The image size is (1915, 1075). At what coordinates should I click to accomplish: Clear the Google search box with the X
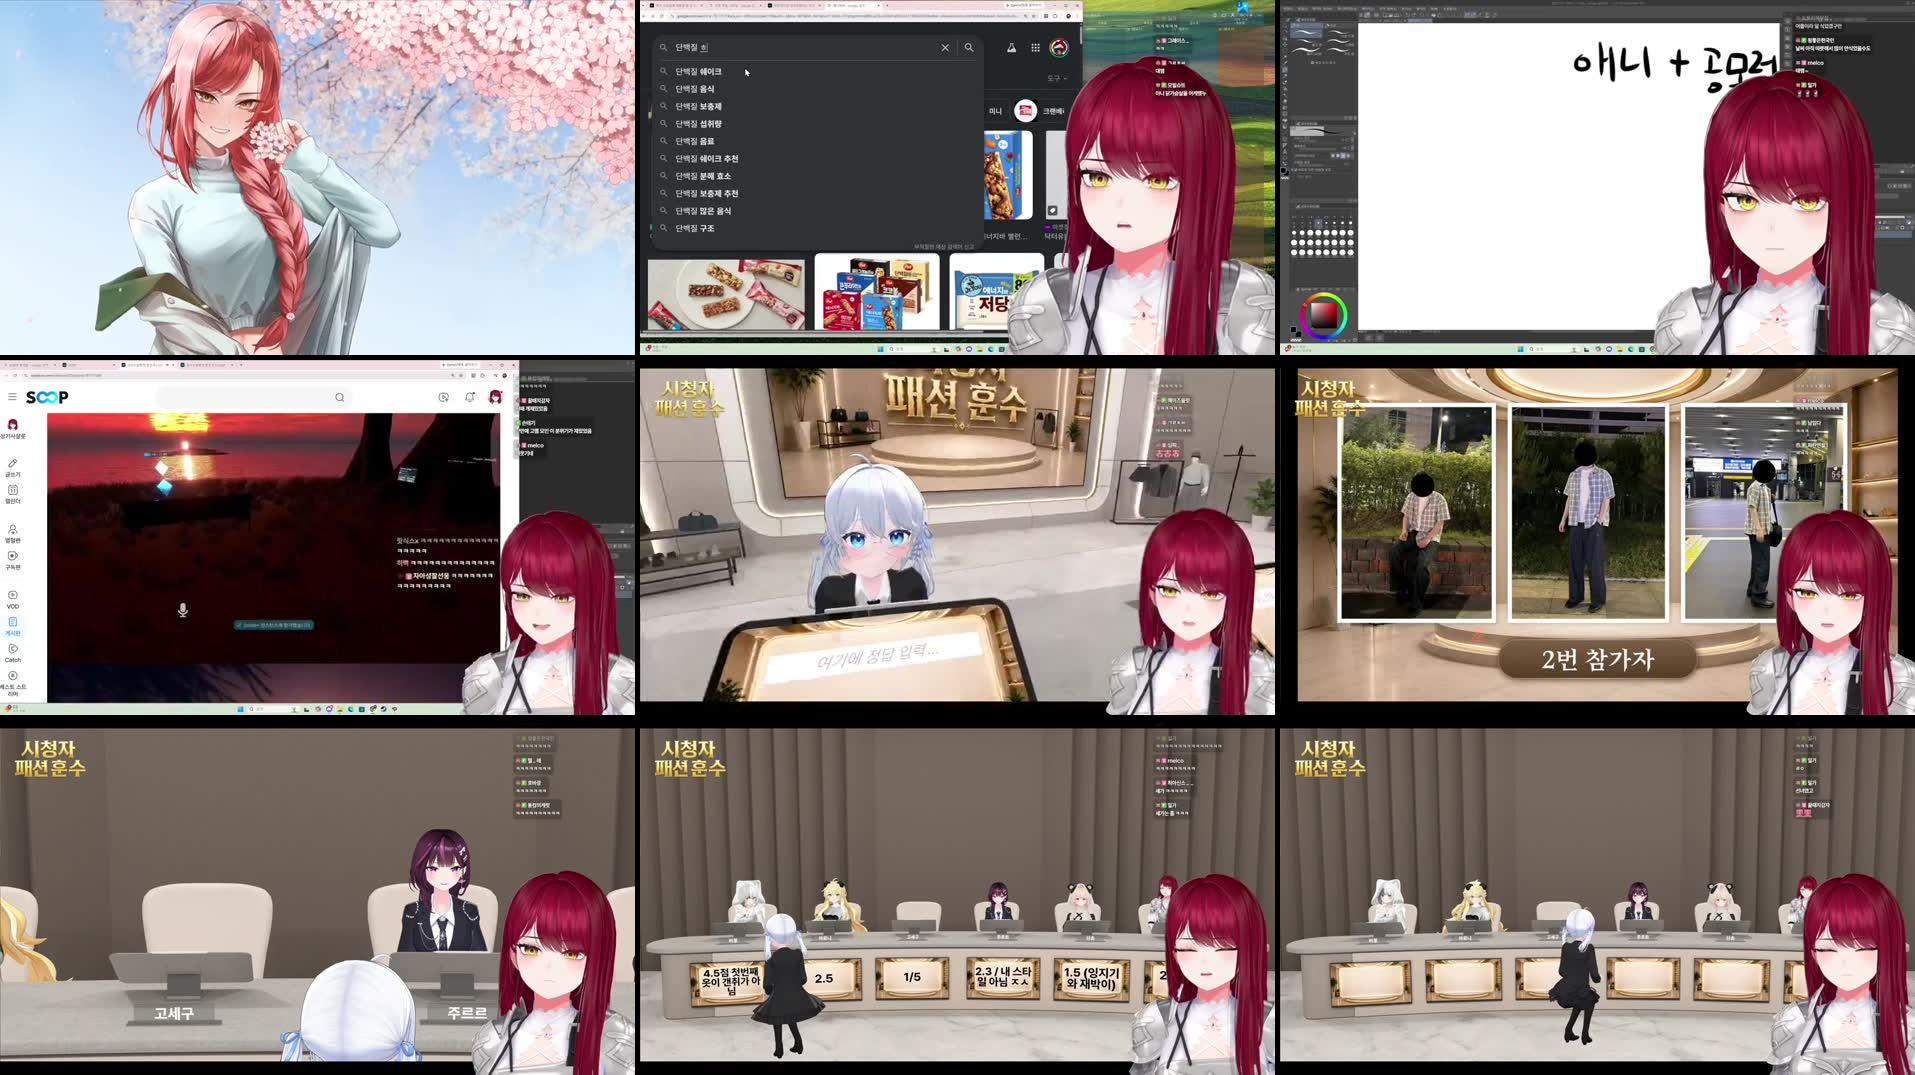pos(945,48)
